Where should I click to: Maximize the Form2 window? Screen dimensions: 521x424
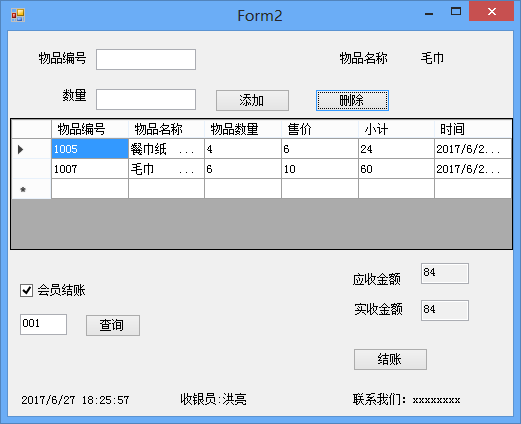[x=456, y=11]
